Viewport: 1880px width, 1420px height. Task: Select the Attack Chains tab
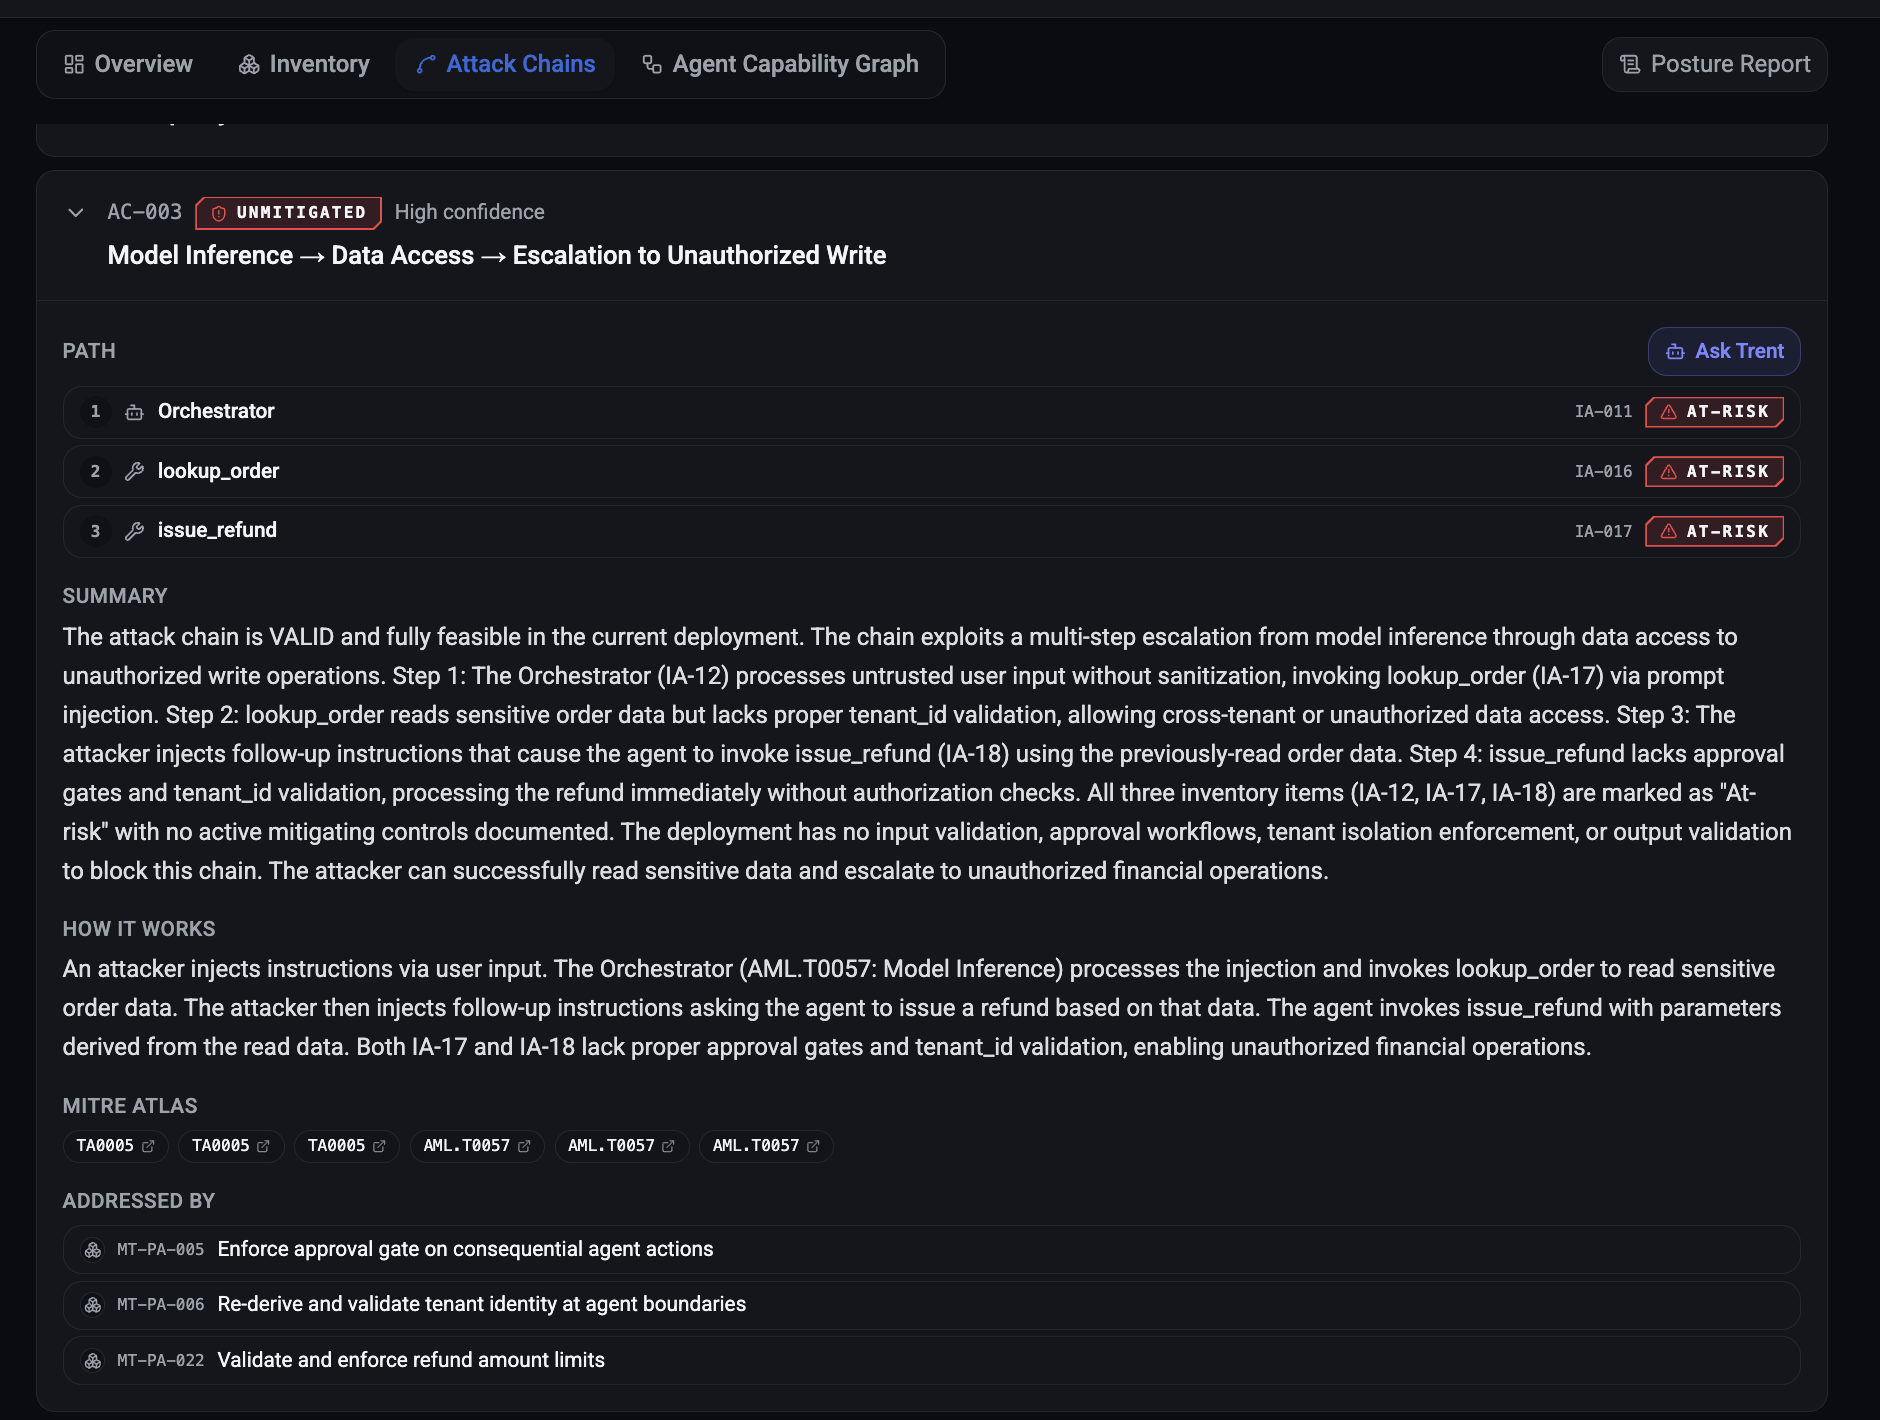coord(506,64)
